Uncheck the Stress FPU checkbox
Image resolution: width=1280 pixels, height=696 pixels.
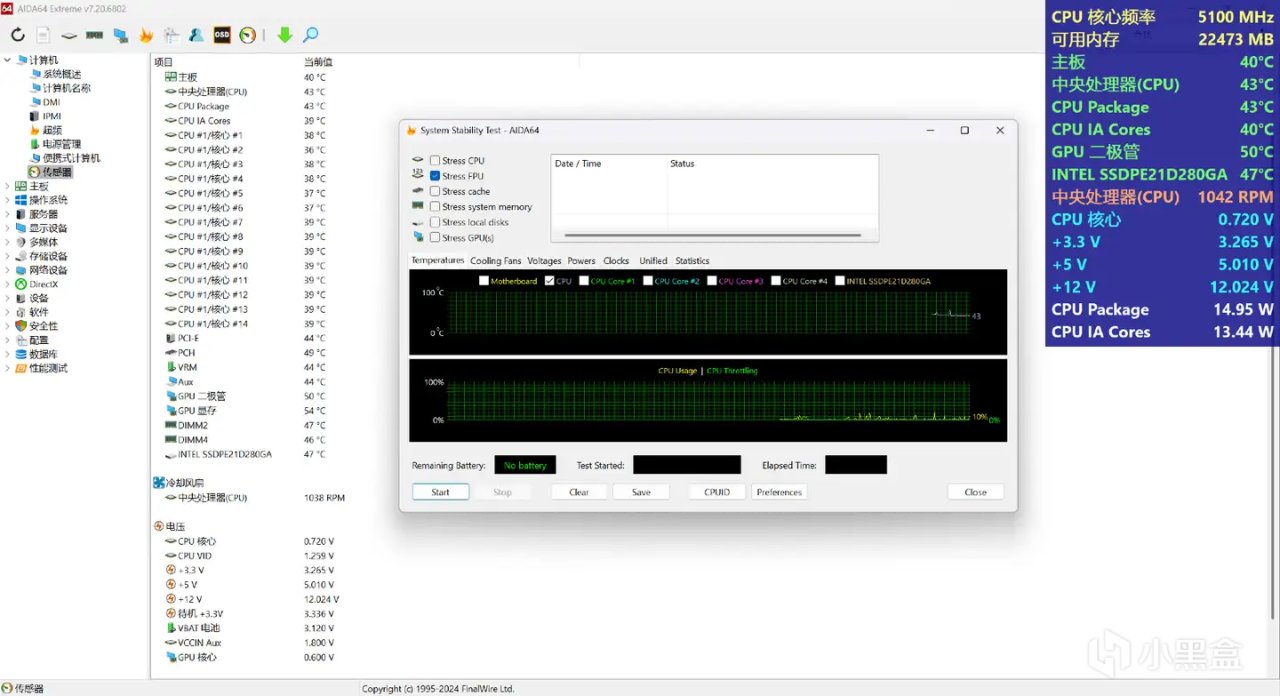point(435,176)
